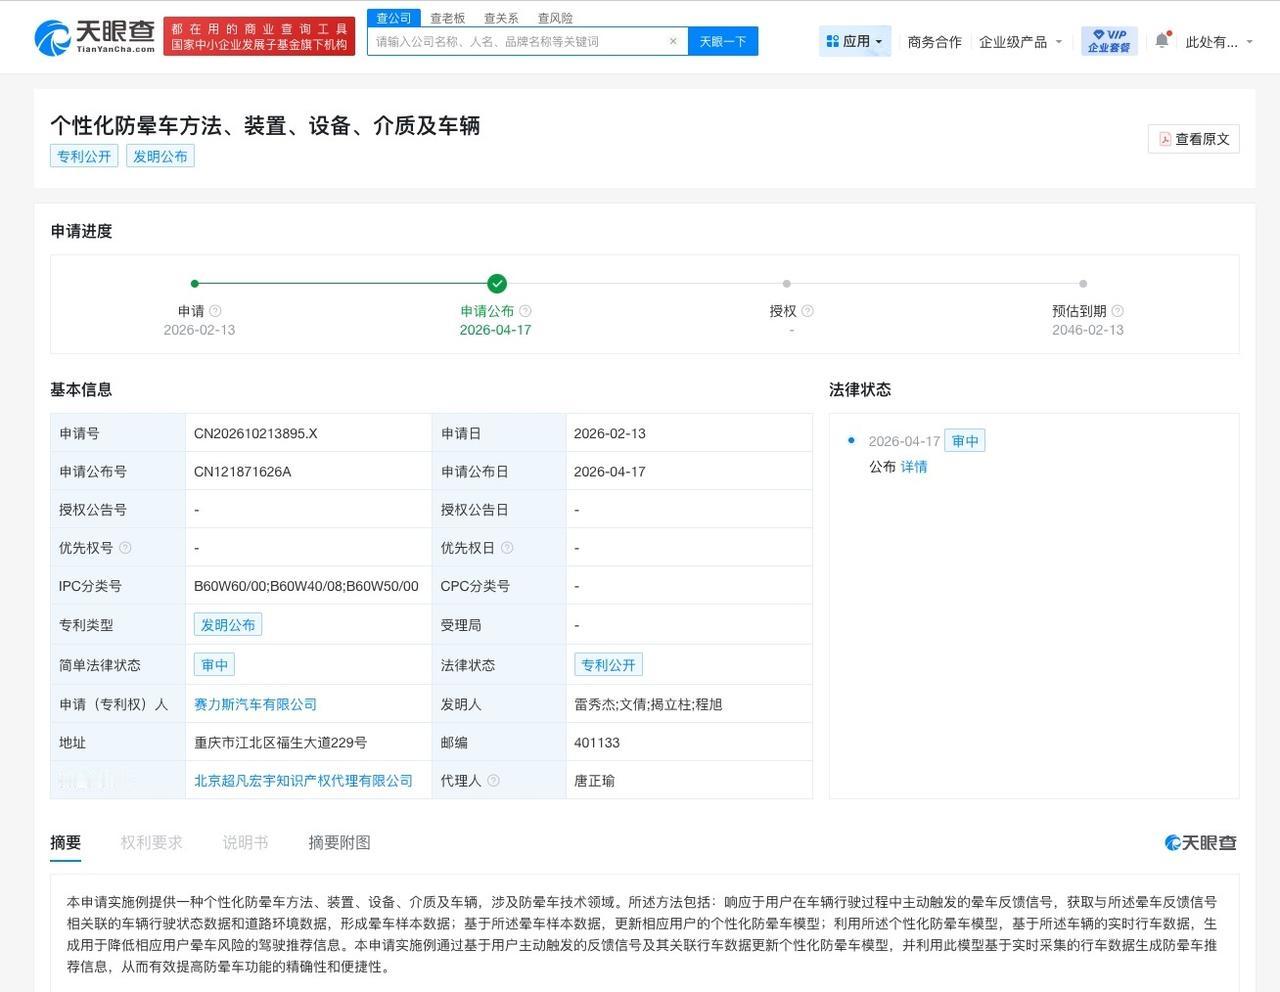The width and height of the screenshot is (1280, 992).
Task: Click the green 申请公布 checkpoint on the timeline
Action: click(497, 283)
